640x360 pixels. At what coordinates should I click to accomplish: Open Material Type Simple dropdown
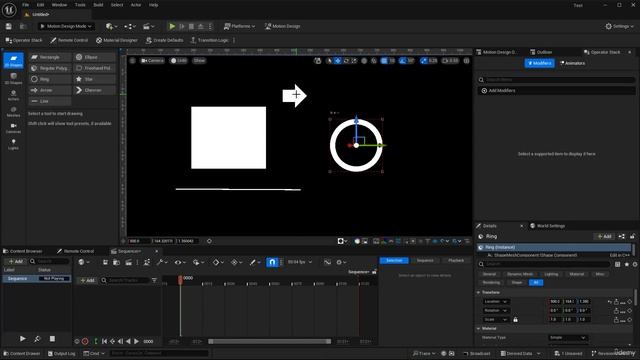click(568, 338)
